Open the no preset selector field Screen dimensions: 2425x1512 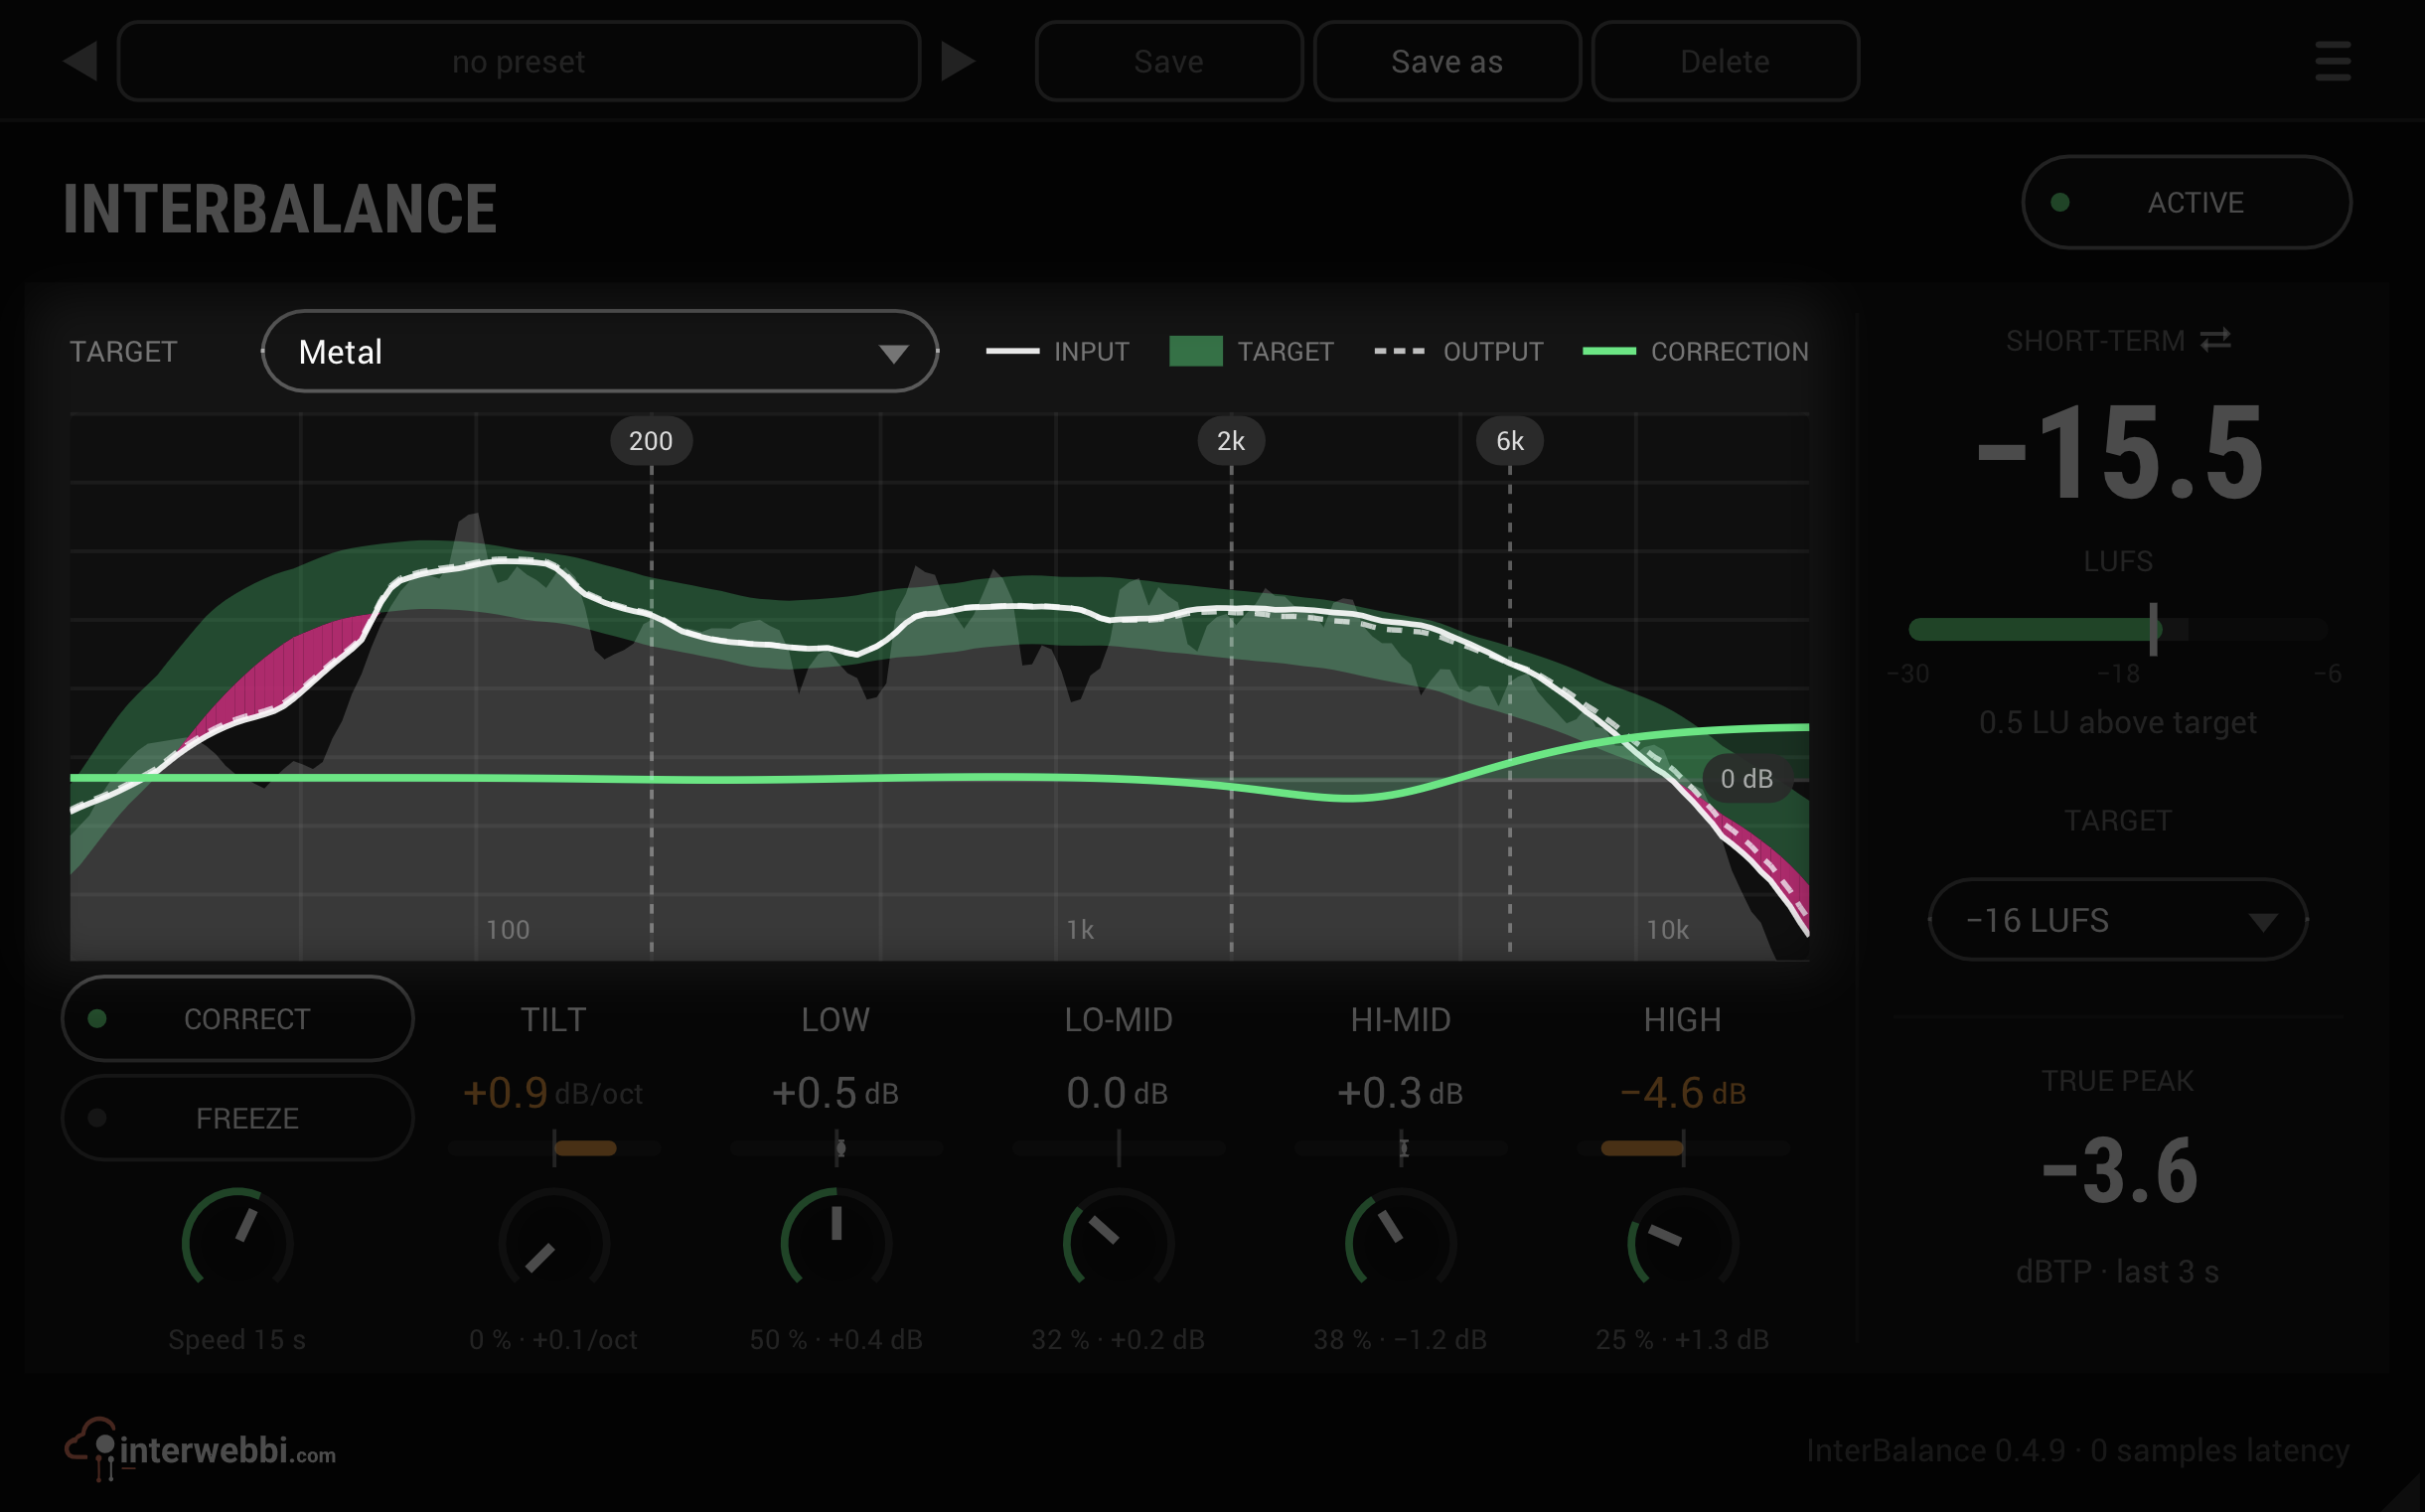point(519,62)
